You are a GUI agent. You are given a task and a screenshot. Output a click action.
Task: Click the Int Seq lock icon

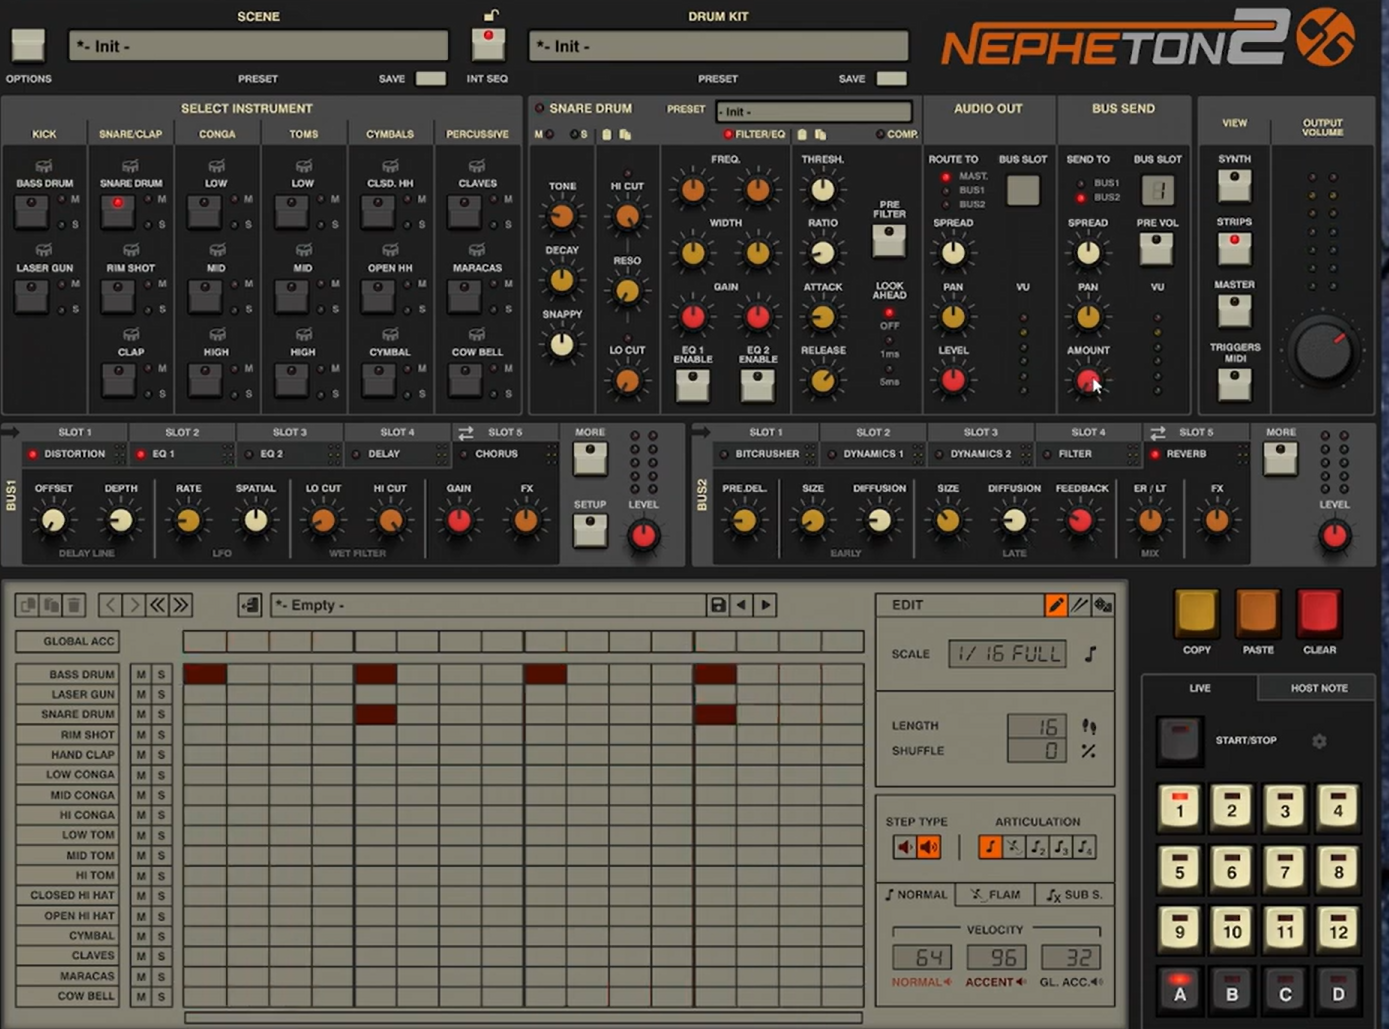(x=489, y=15)
